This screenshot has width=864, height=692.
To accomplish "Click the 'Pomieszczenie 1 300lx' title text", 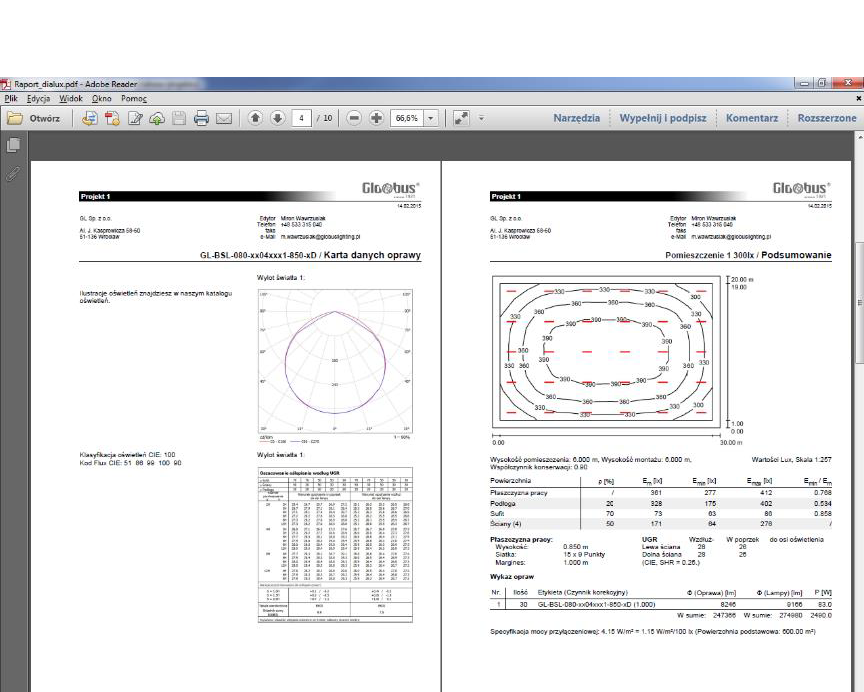I will pos(710,255).
